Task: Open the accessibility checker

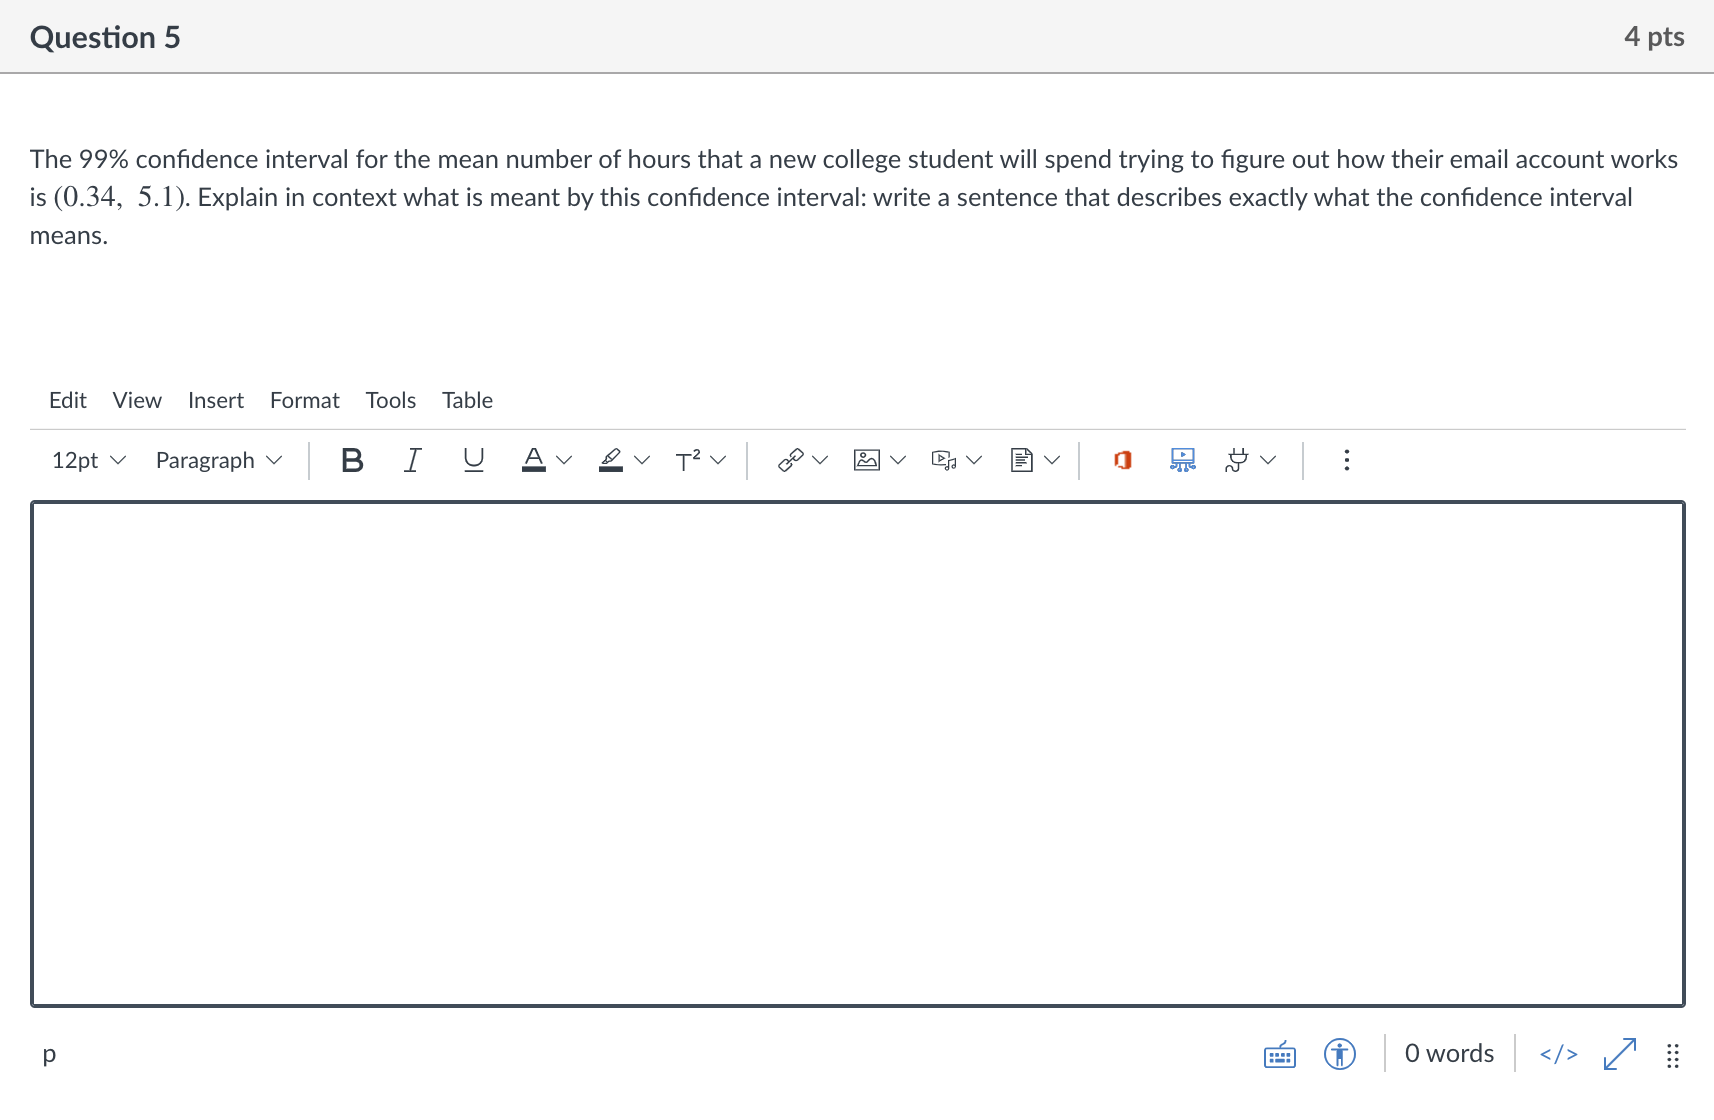Action: [1340, 1054]
